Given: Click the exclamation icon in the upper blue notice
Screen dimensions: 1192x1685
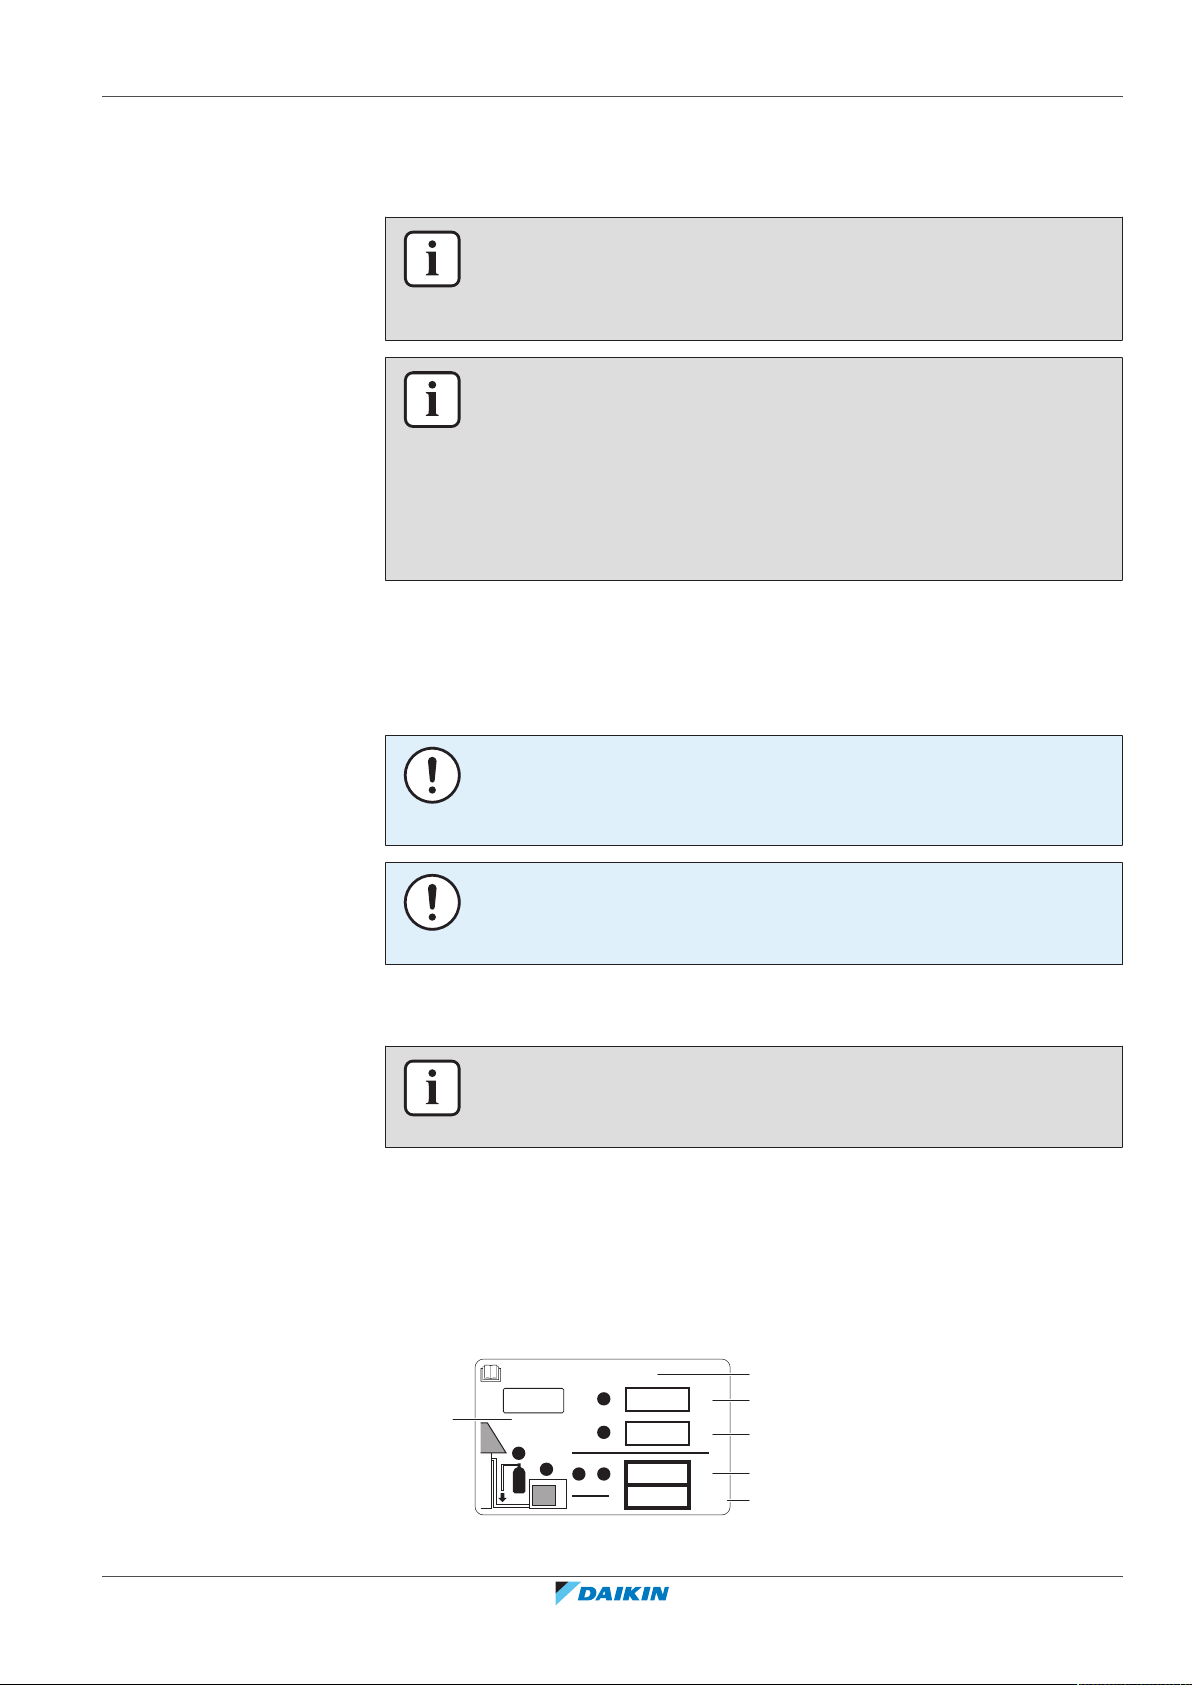Looking at the screenshot, I should click(432, 774).
